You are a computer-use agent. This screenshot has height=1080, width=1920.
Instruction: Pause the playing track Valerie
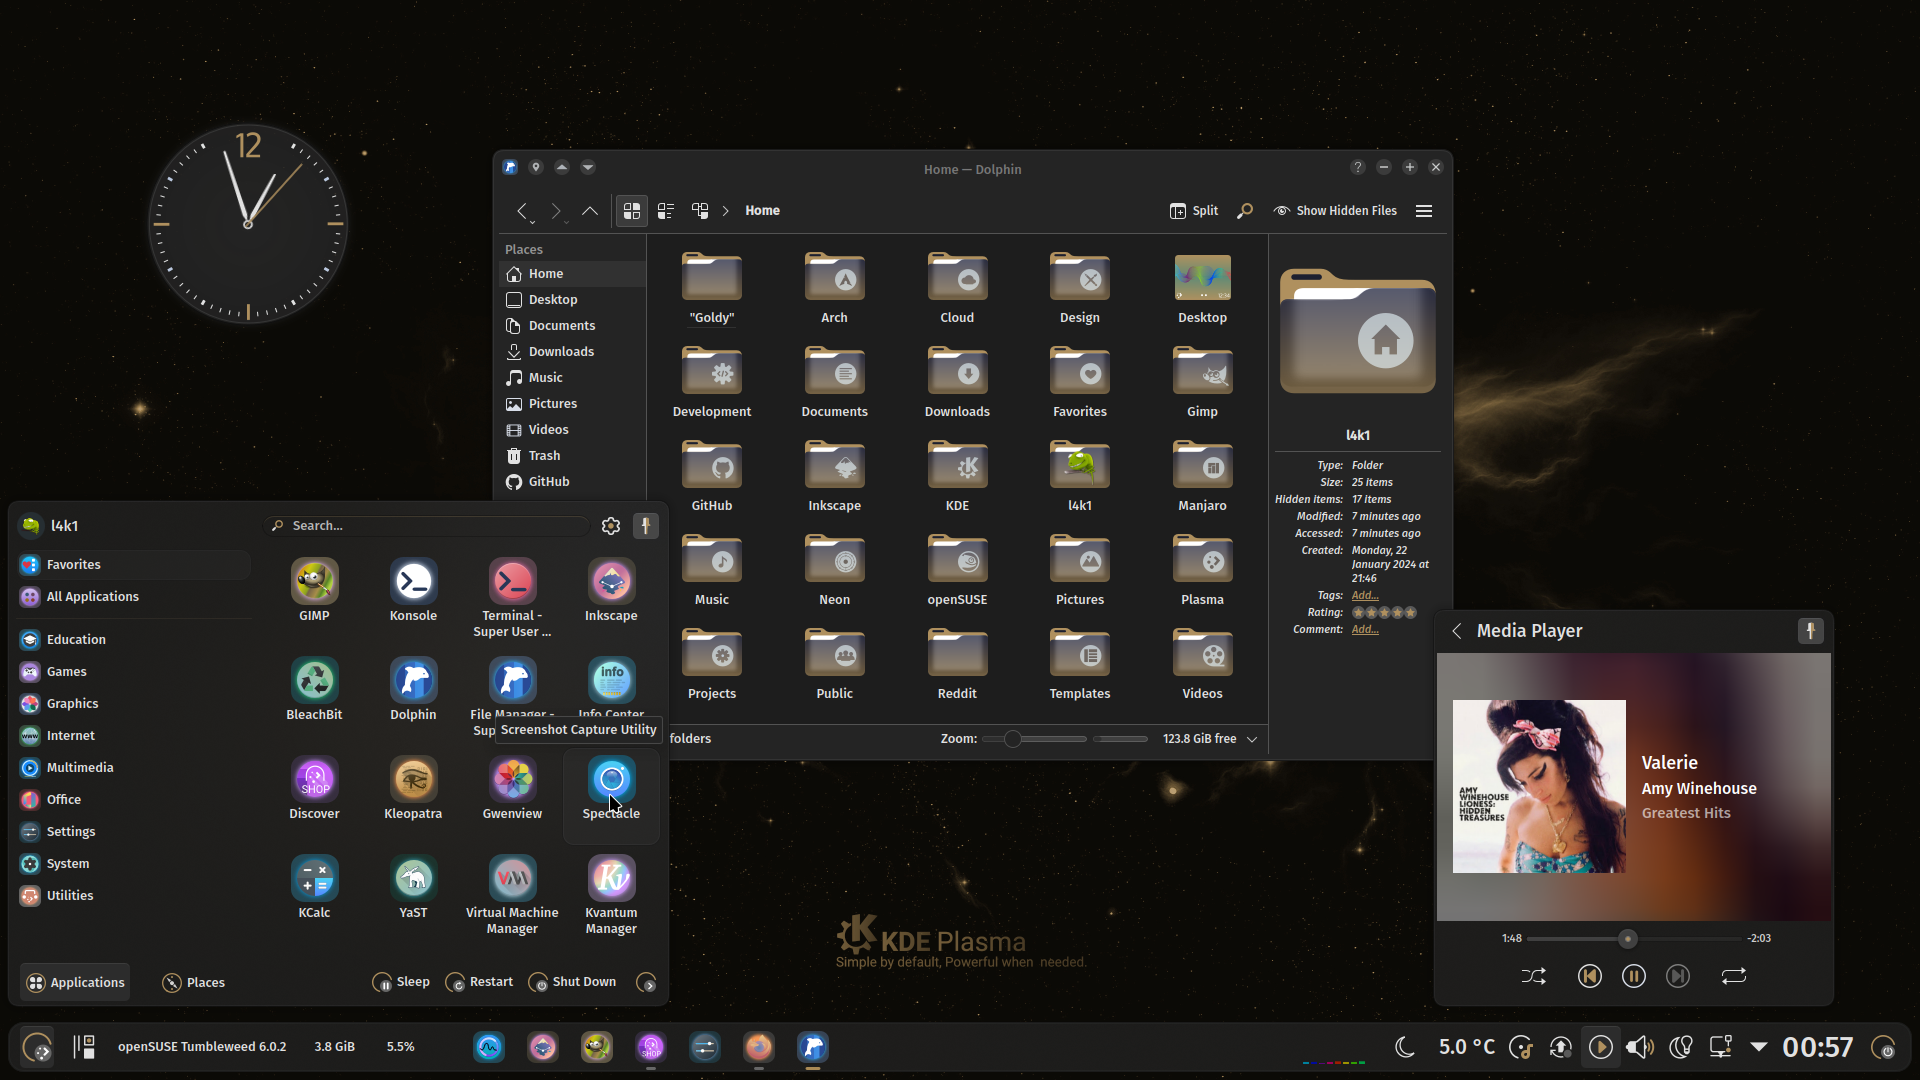(1634, 976)
